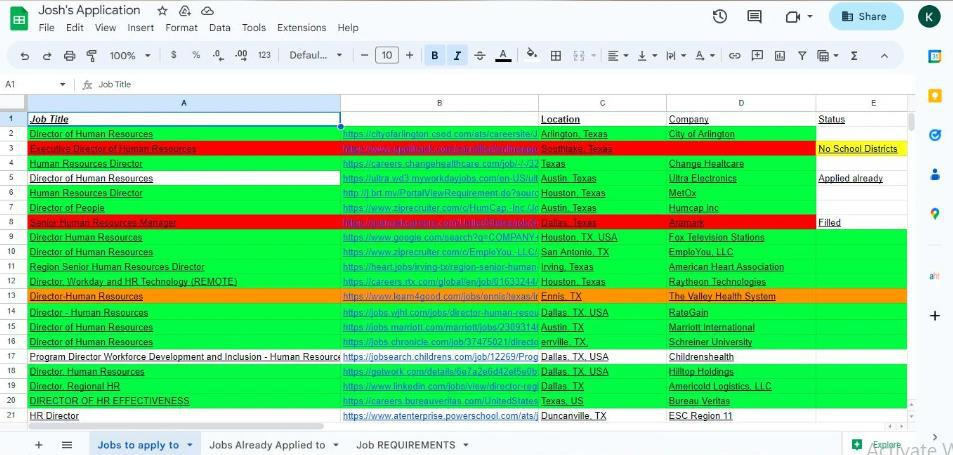Open zoom level 100% dropdown

(130, 55)
